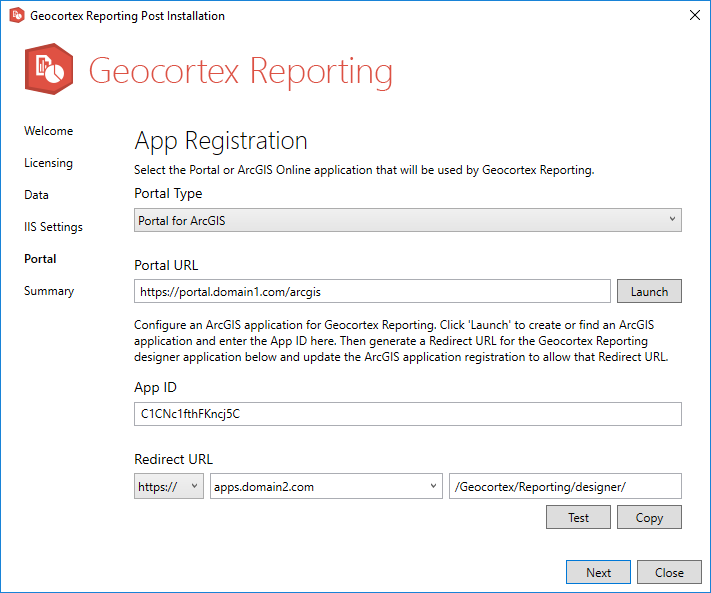Screen dimensions: 711x593
Task: Click the App ID label
Action: (x=155, y=388)
